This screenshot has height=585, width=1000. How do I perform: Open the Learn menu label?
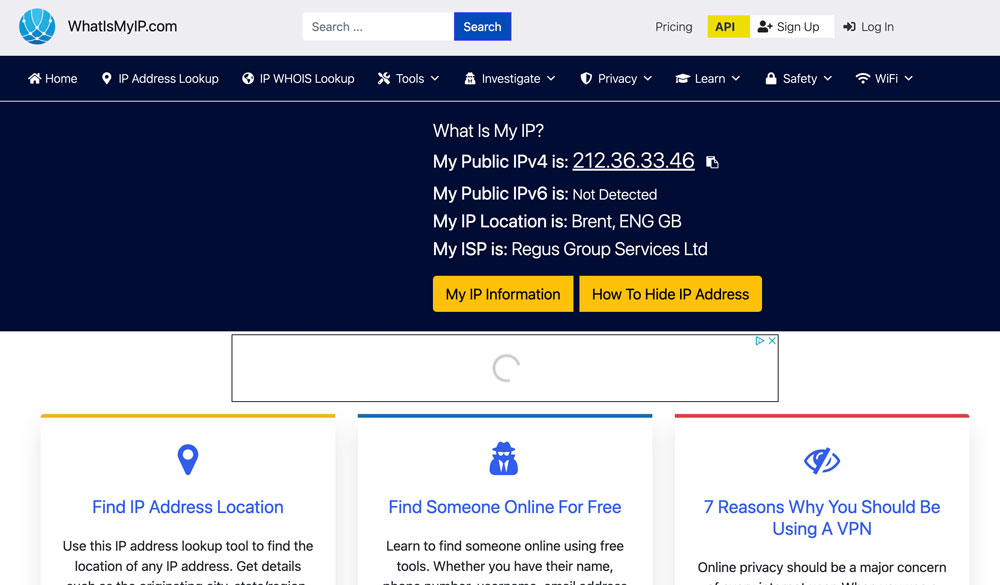(x=710, y=78)
